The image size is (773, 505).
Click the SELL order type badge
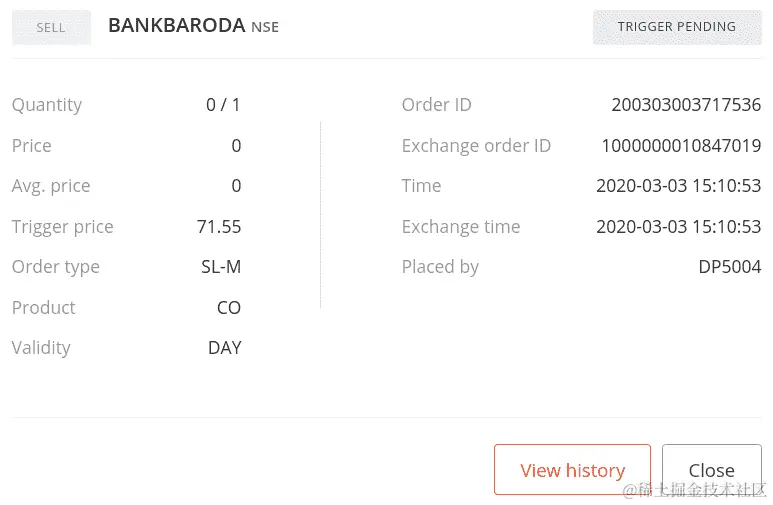point(51,27)
